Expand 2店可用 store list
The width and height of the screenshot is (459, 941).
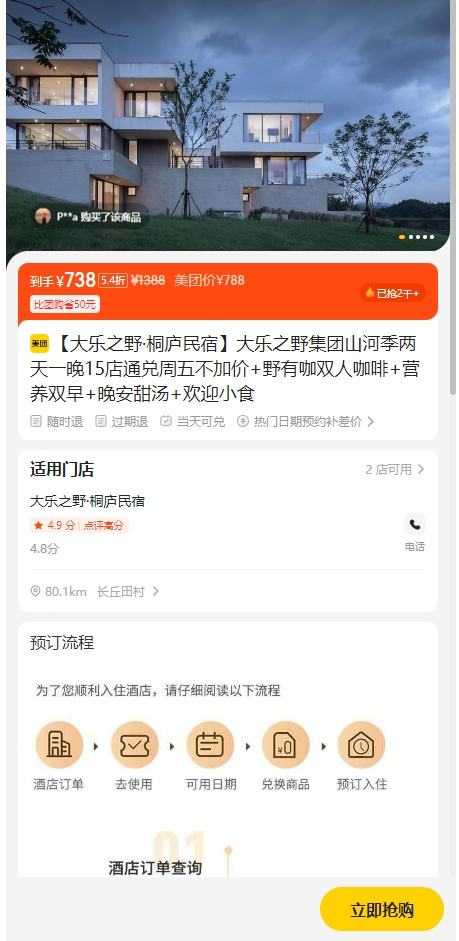click(395, 469)
